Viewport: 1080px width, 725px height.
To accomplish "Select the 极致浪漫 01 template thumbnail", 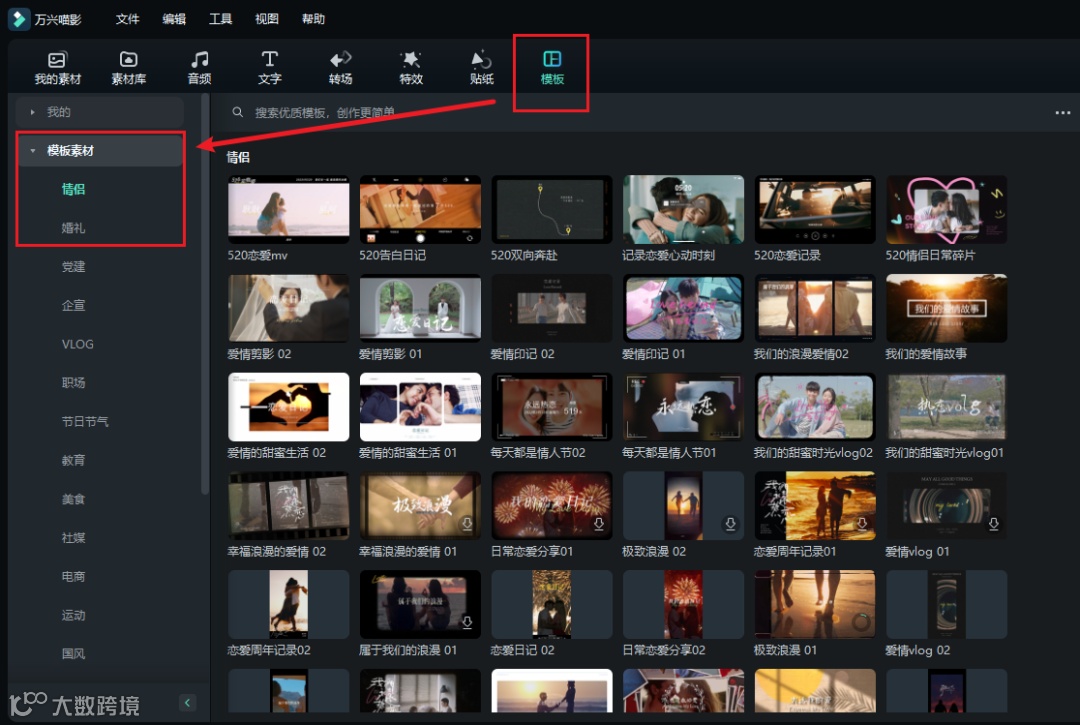I will point(815,604).
